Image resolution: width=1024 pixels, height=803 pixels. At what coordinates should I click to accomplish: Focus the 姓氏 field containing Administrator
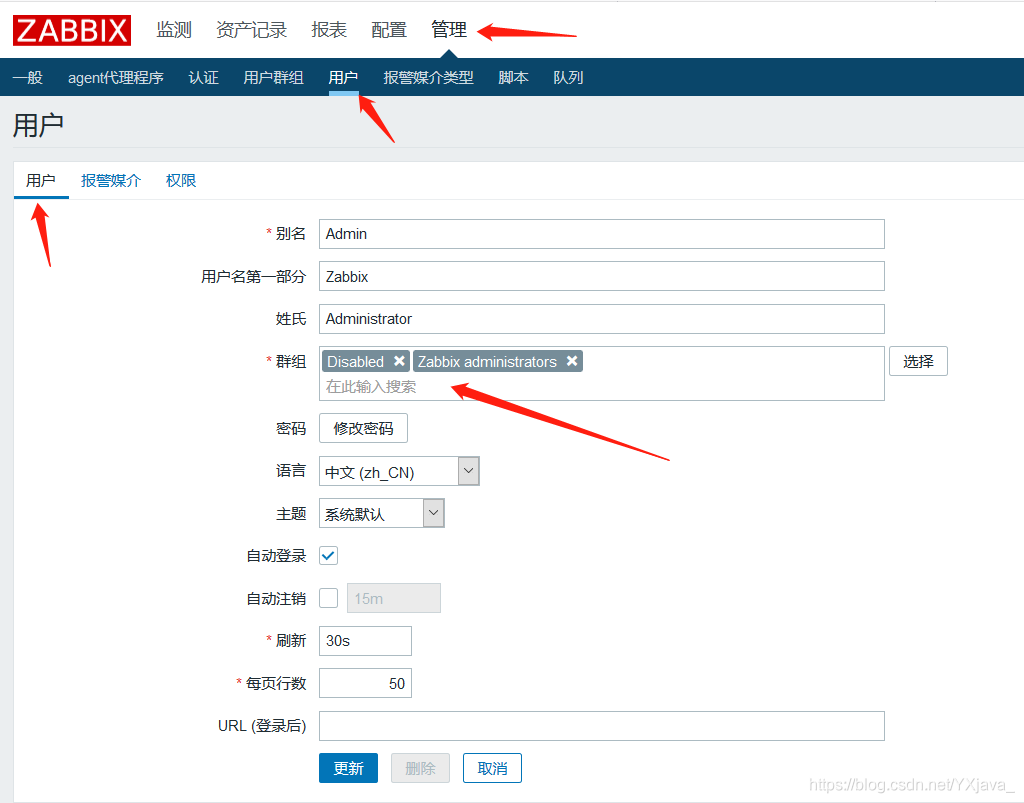601,319
